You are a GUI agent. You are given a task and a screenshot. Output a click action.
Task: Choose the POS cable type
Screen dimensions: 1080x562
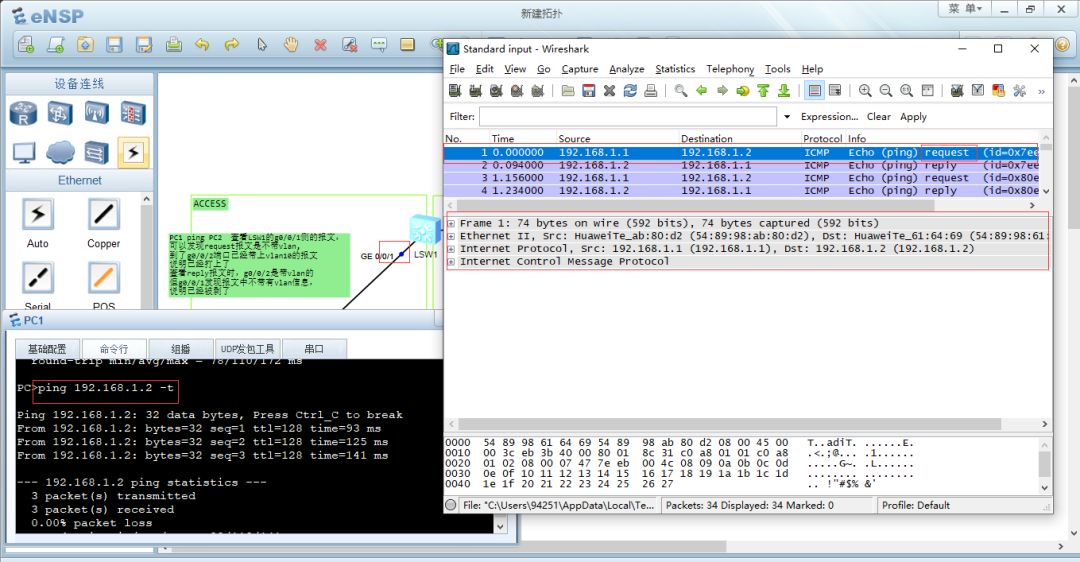pos(104,278)
